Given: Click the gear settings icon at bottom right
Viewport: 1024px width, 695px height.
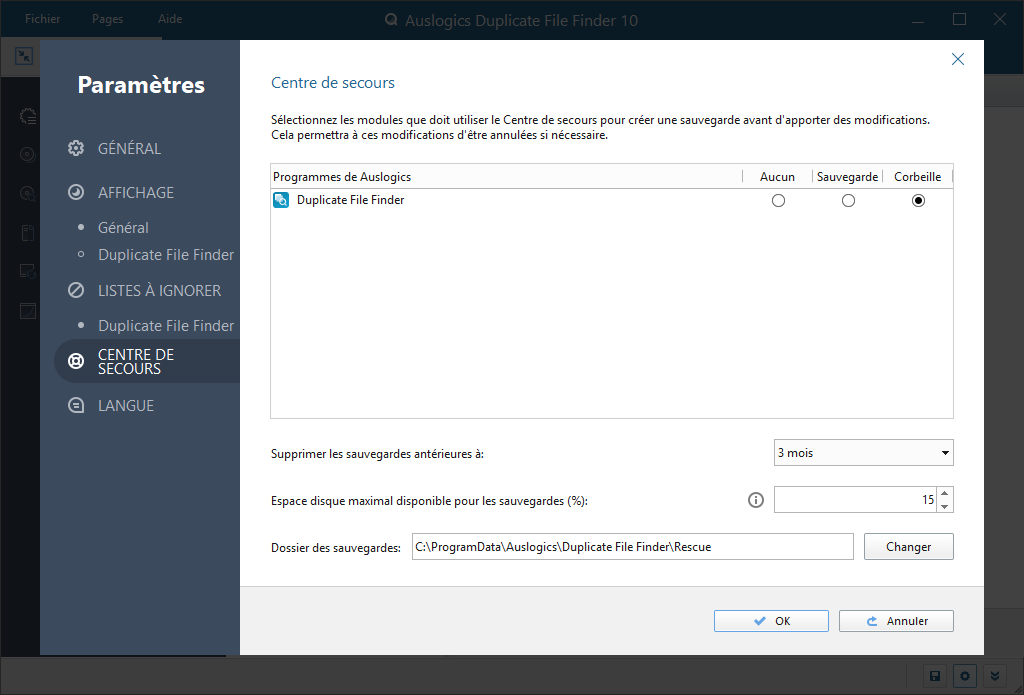Looking at the screenshot, I should (965, 676).
